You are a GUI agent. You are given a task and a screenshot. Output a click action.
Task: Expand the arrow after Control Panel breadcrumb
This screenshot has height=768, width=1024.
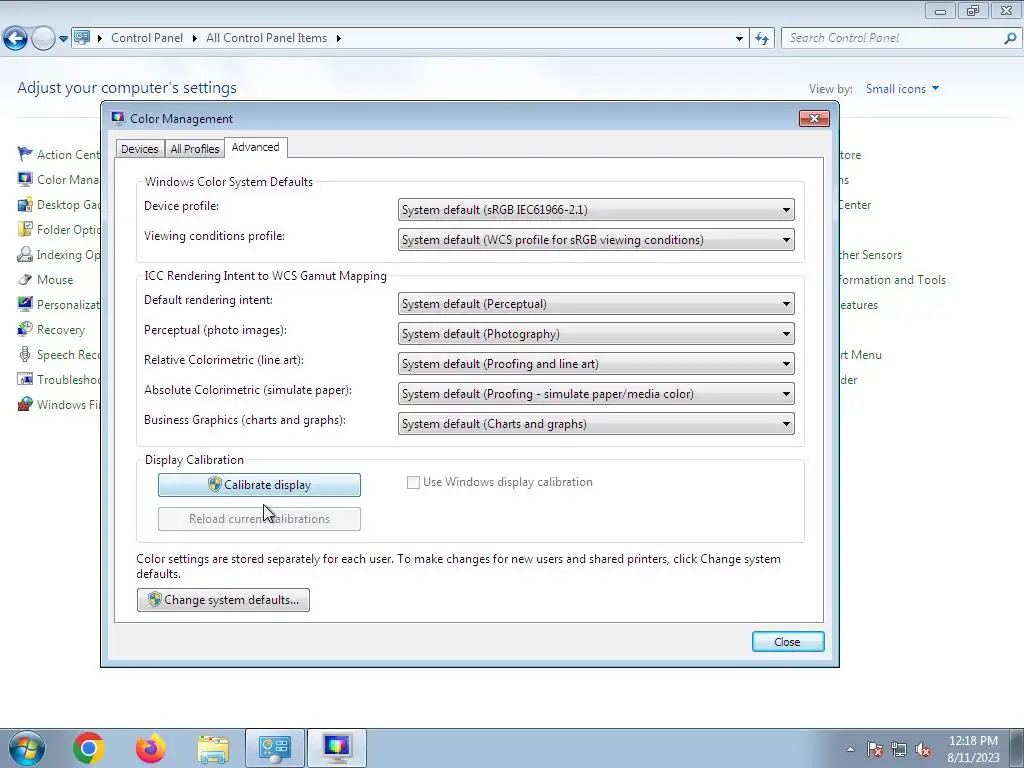195,38
